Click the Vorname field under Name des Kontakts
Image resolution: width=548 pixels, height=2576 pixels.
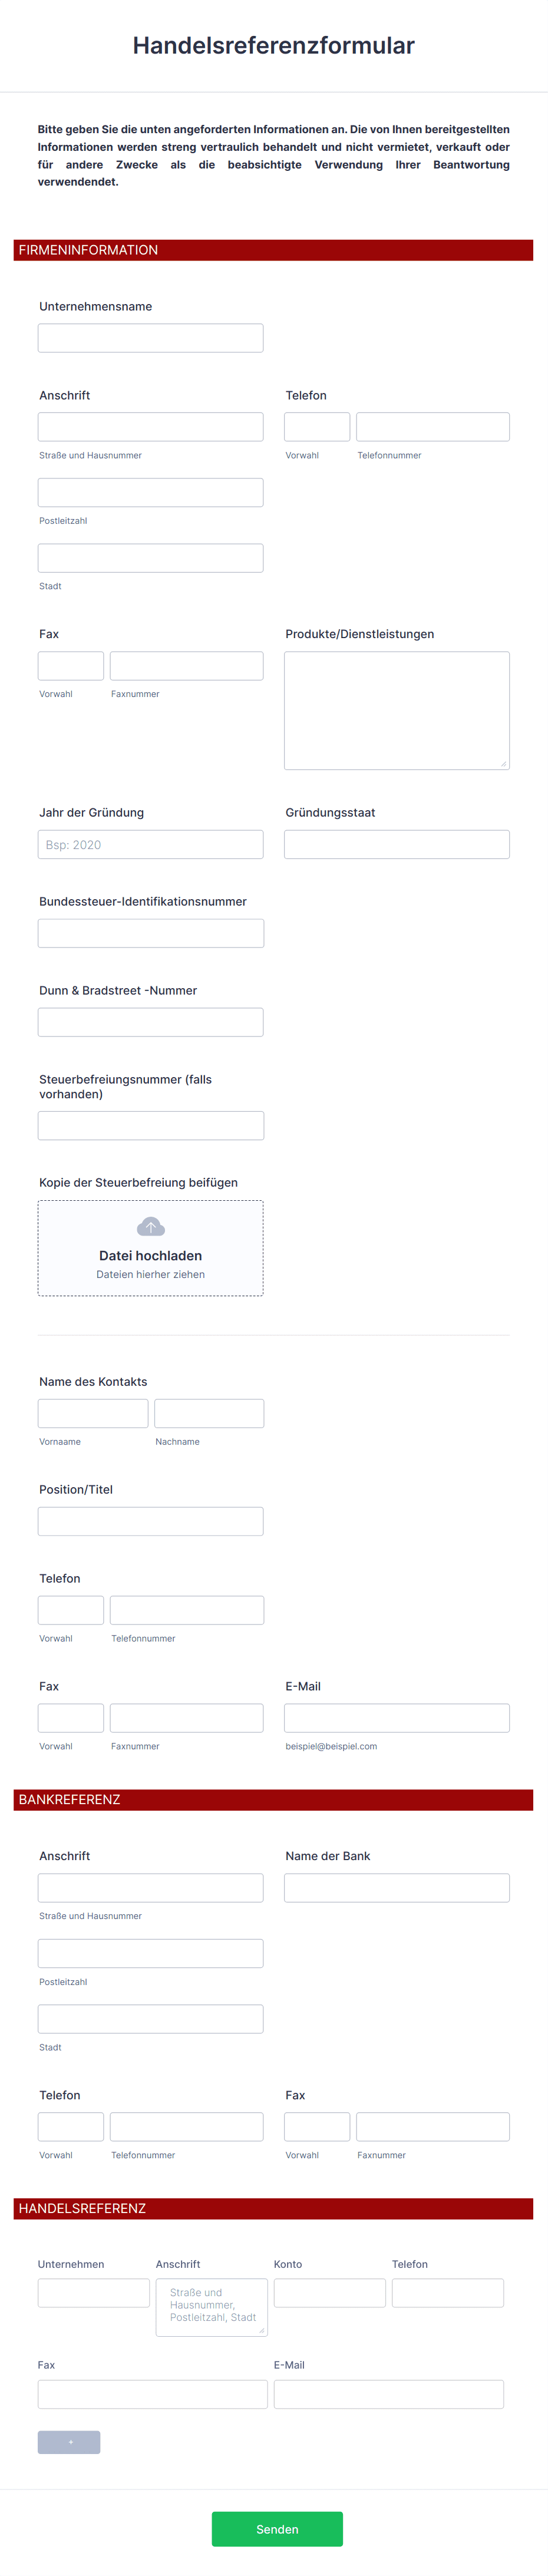tap(93, 1413)
